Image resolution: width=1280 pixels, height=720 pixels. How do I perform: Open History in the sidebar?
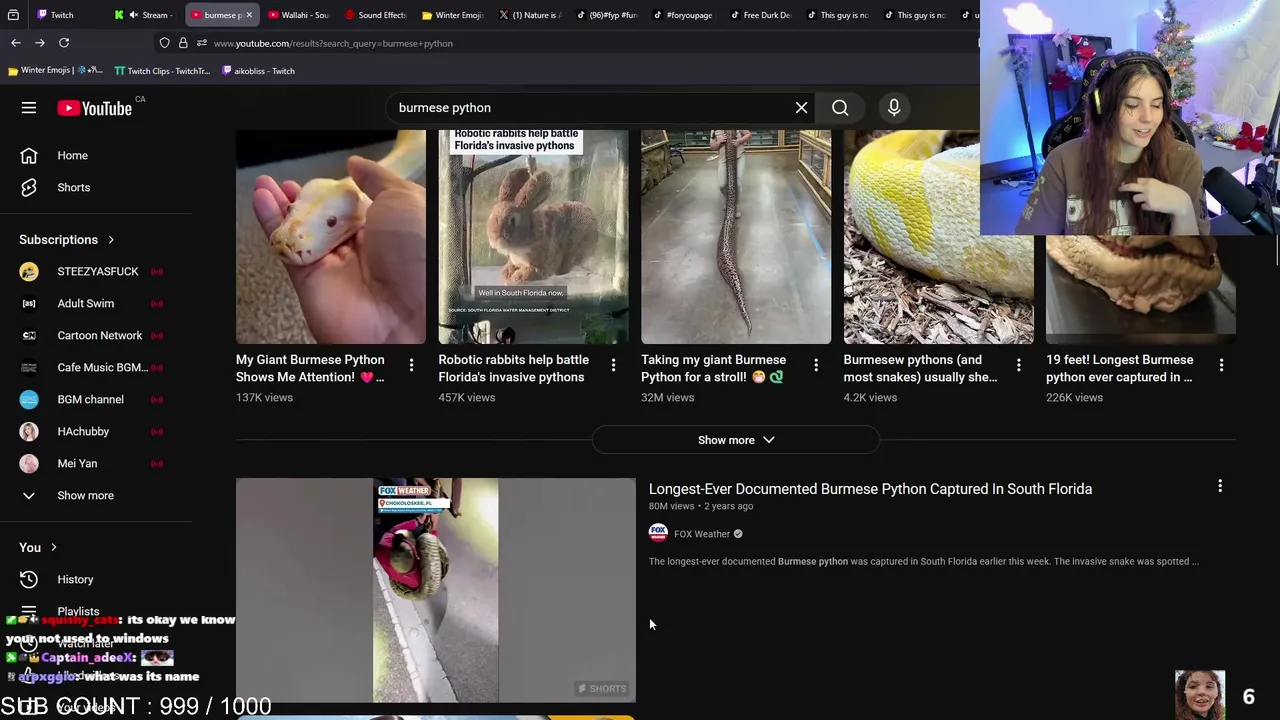[96, 580]
